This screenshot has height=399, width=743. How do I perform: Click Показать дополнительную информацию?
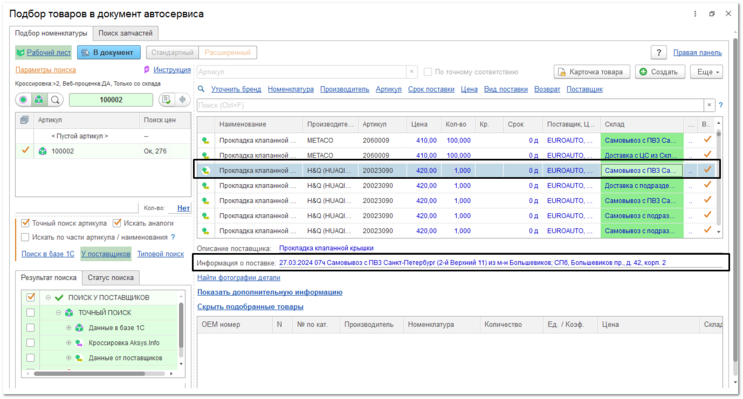(x=270, y=292)
